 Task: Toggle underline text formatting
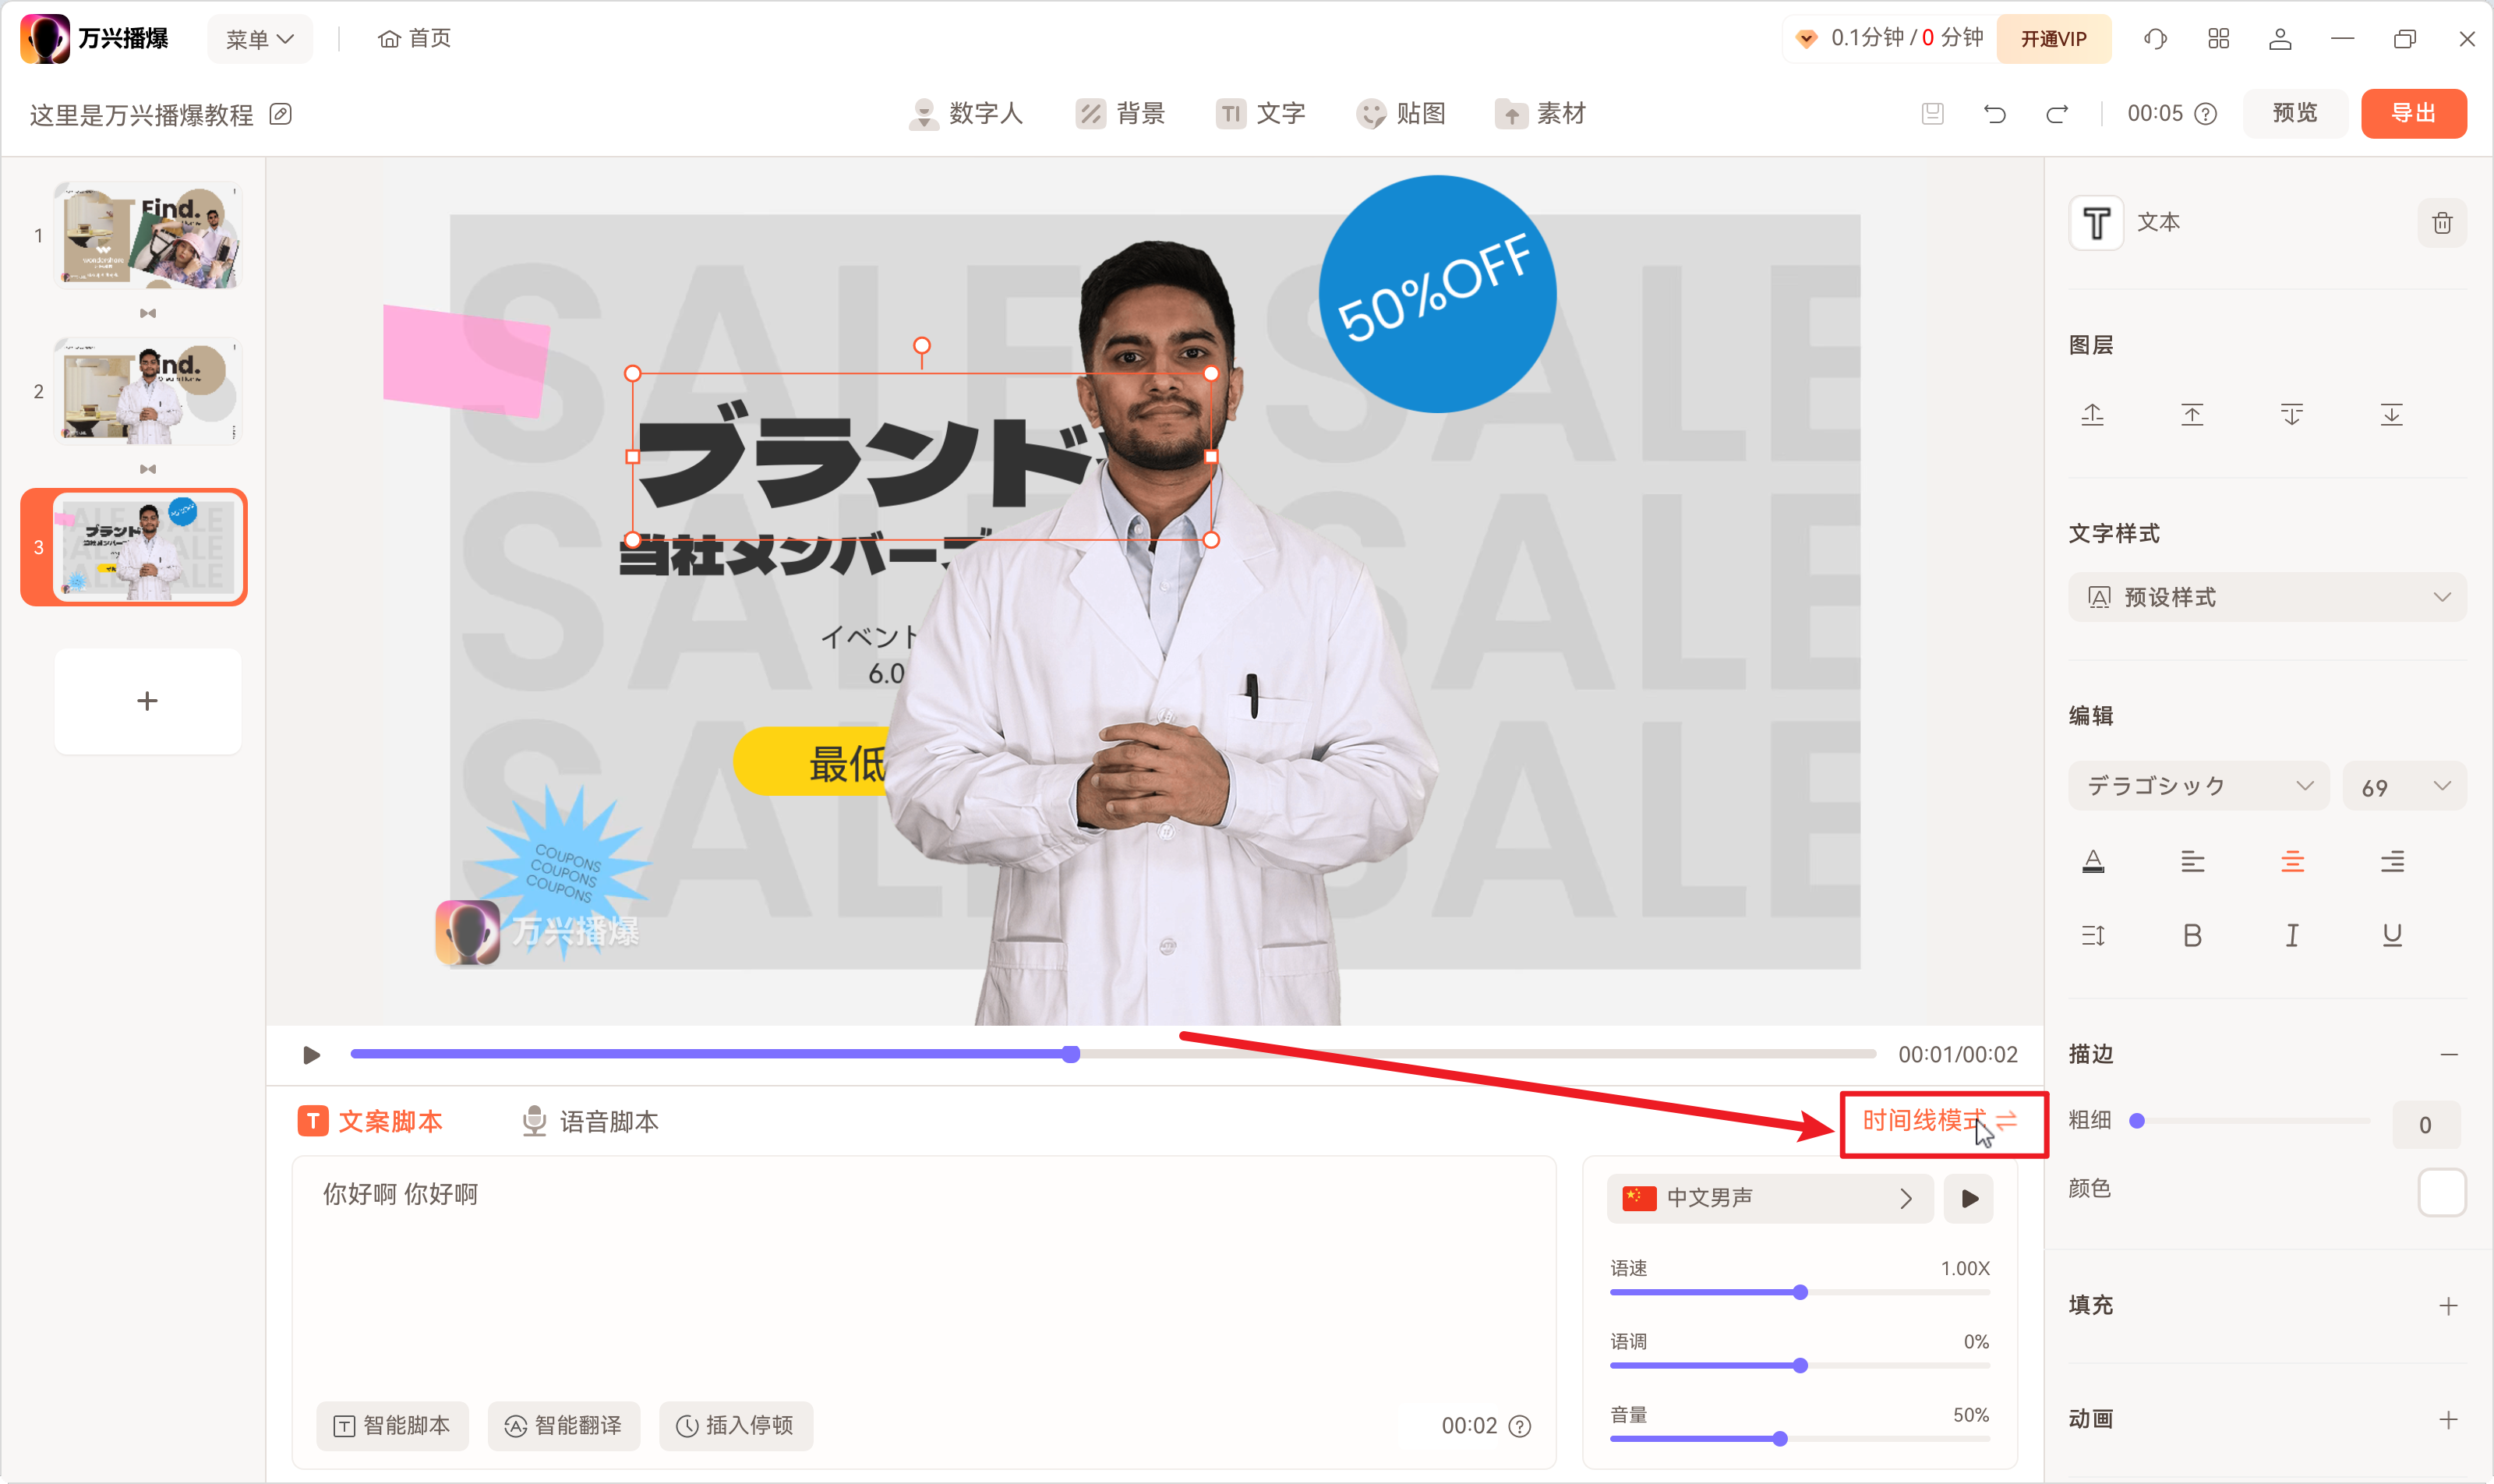[2391, 935]
